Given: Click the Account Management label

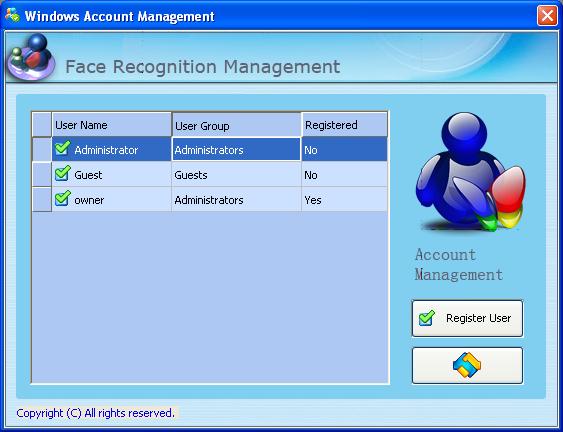Looking at the screenshot, I should 459,265.
